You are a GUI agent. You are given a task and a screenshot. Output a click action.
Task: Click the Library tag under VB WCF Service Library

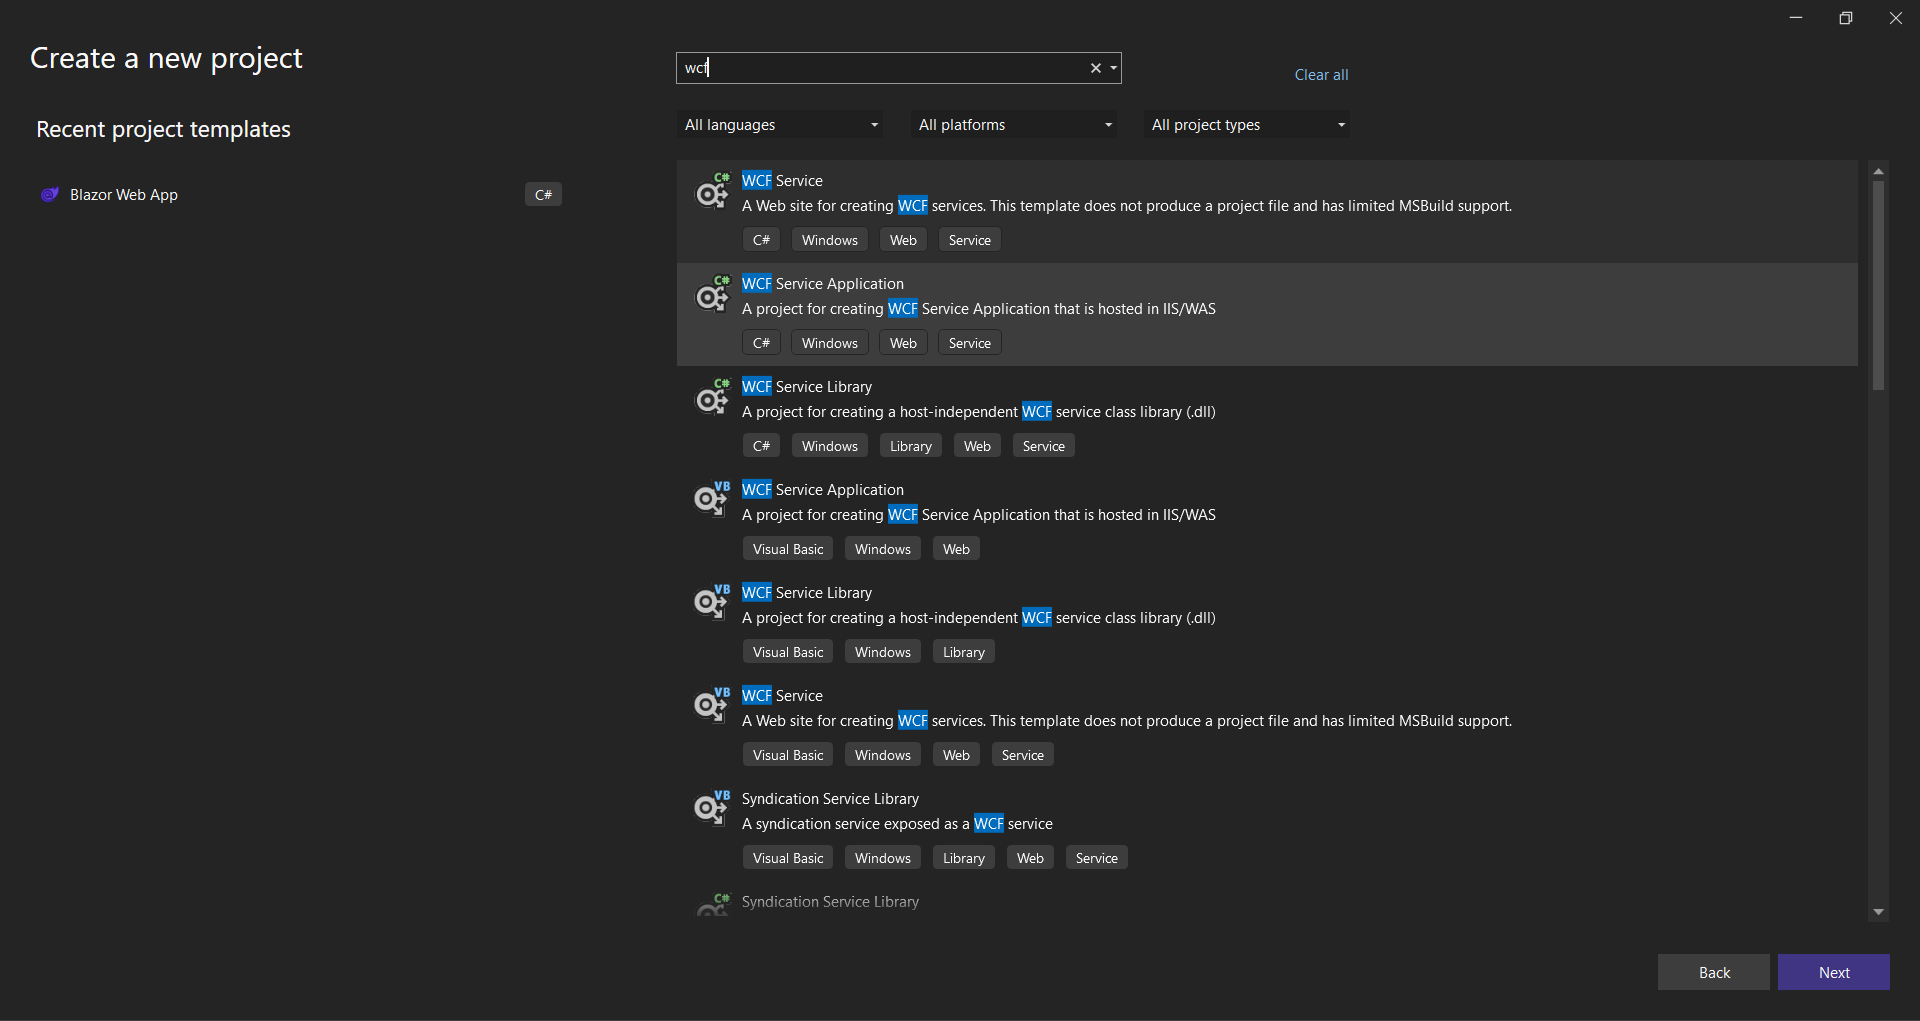964,652
